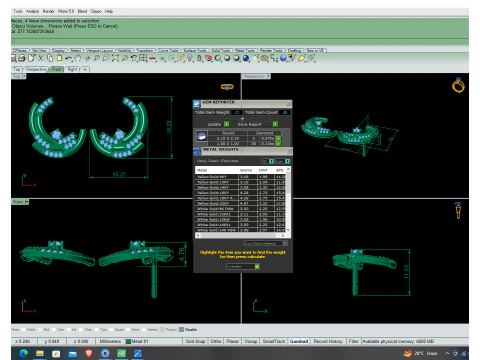Click the Print icon in the toolbar
This screenshot has width=480, height=360.
(22, 58)
